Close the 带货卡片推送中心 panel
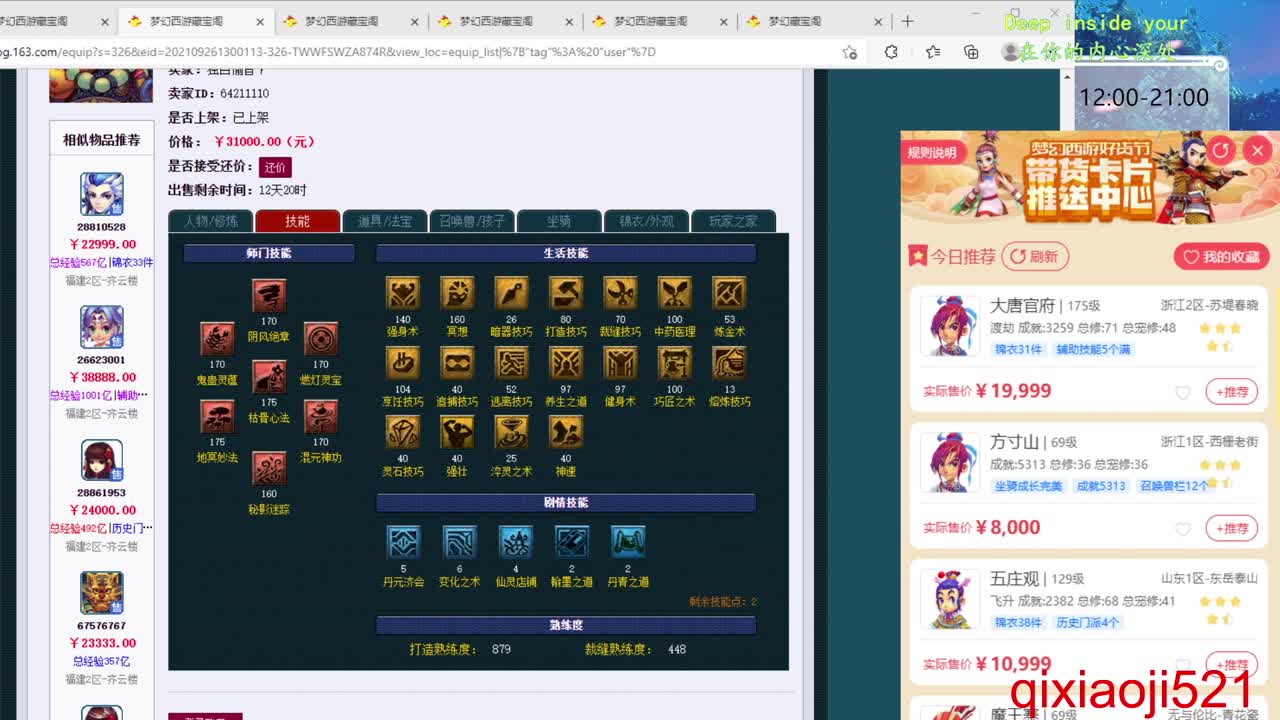Screen dimensions: 1280x720 [x=1257, y=151]
